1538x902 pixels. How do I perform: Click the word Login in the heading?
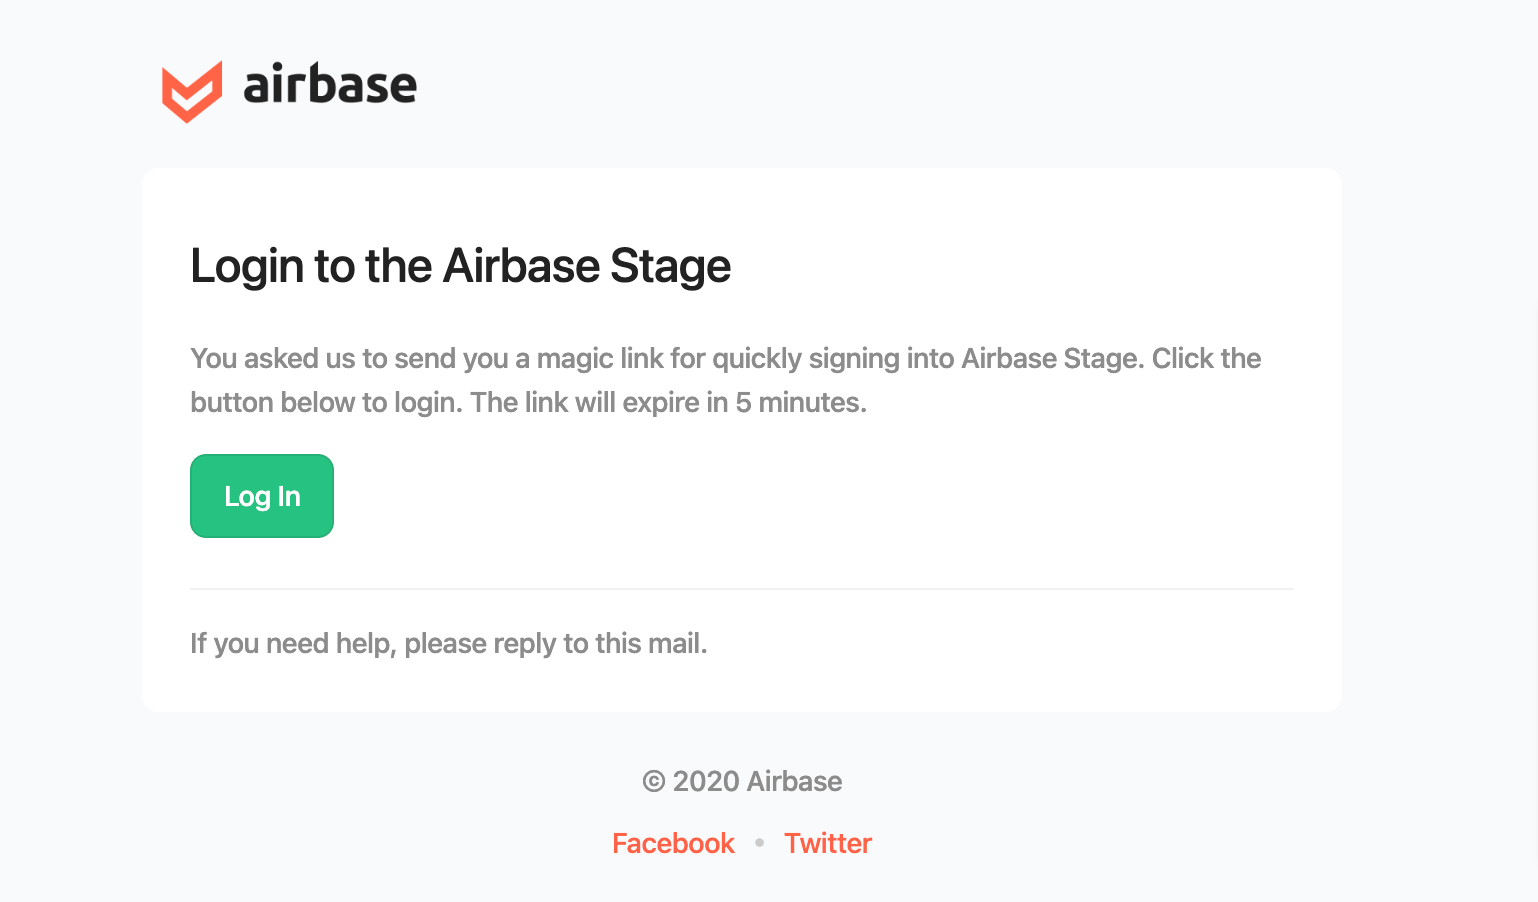tap(247, 267)
